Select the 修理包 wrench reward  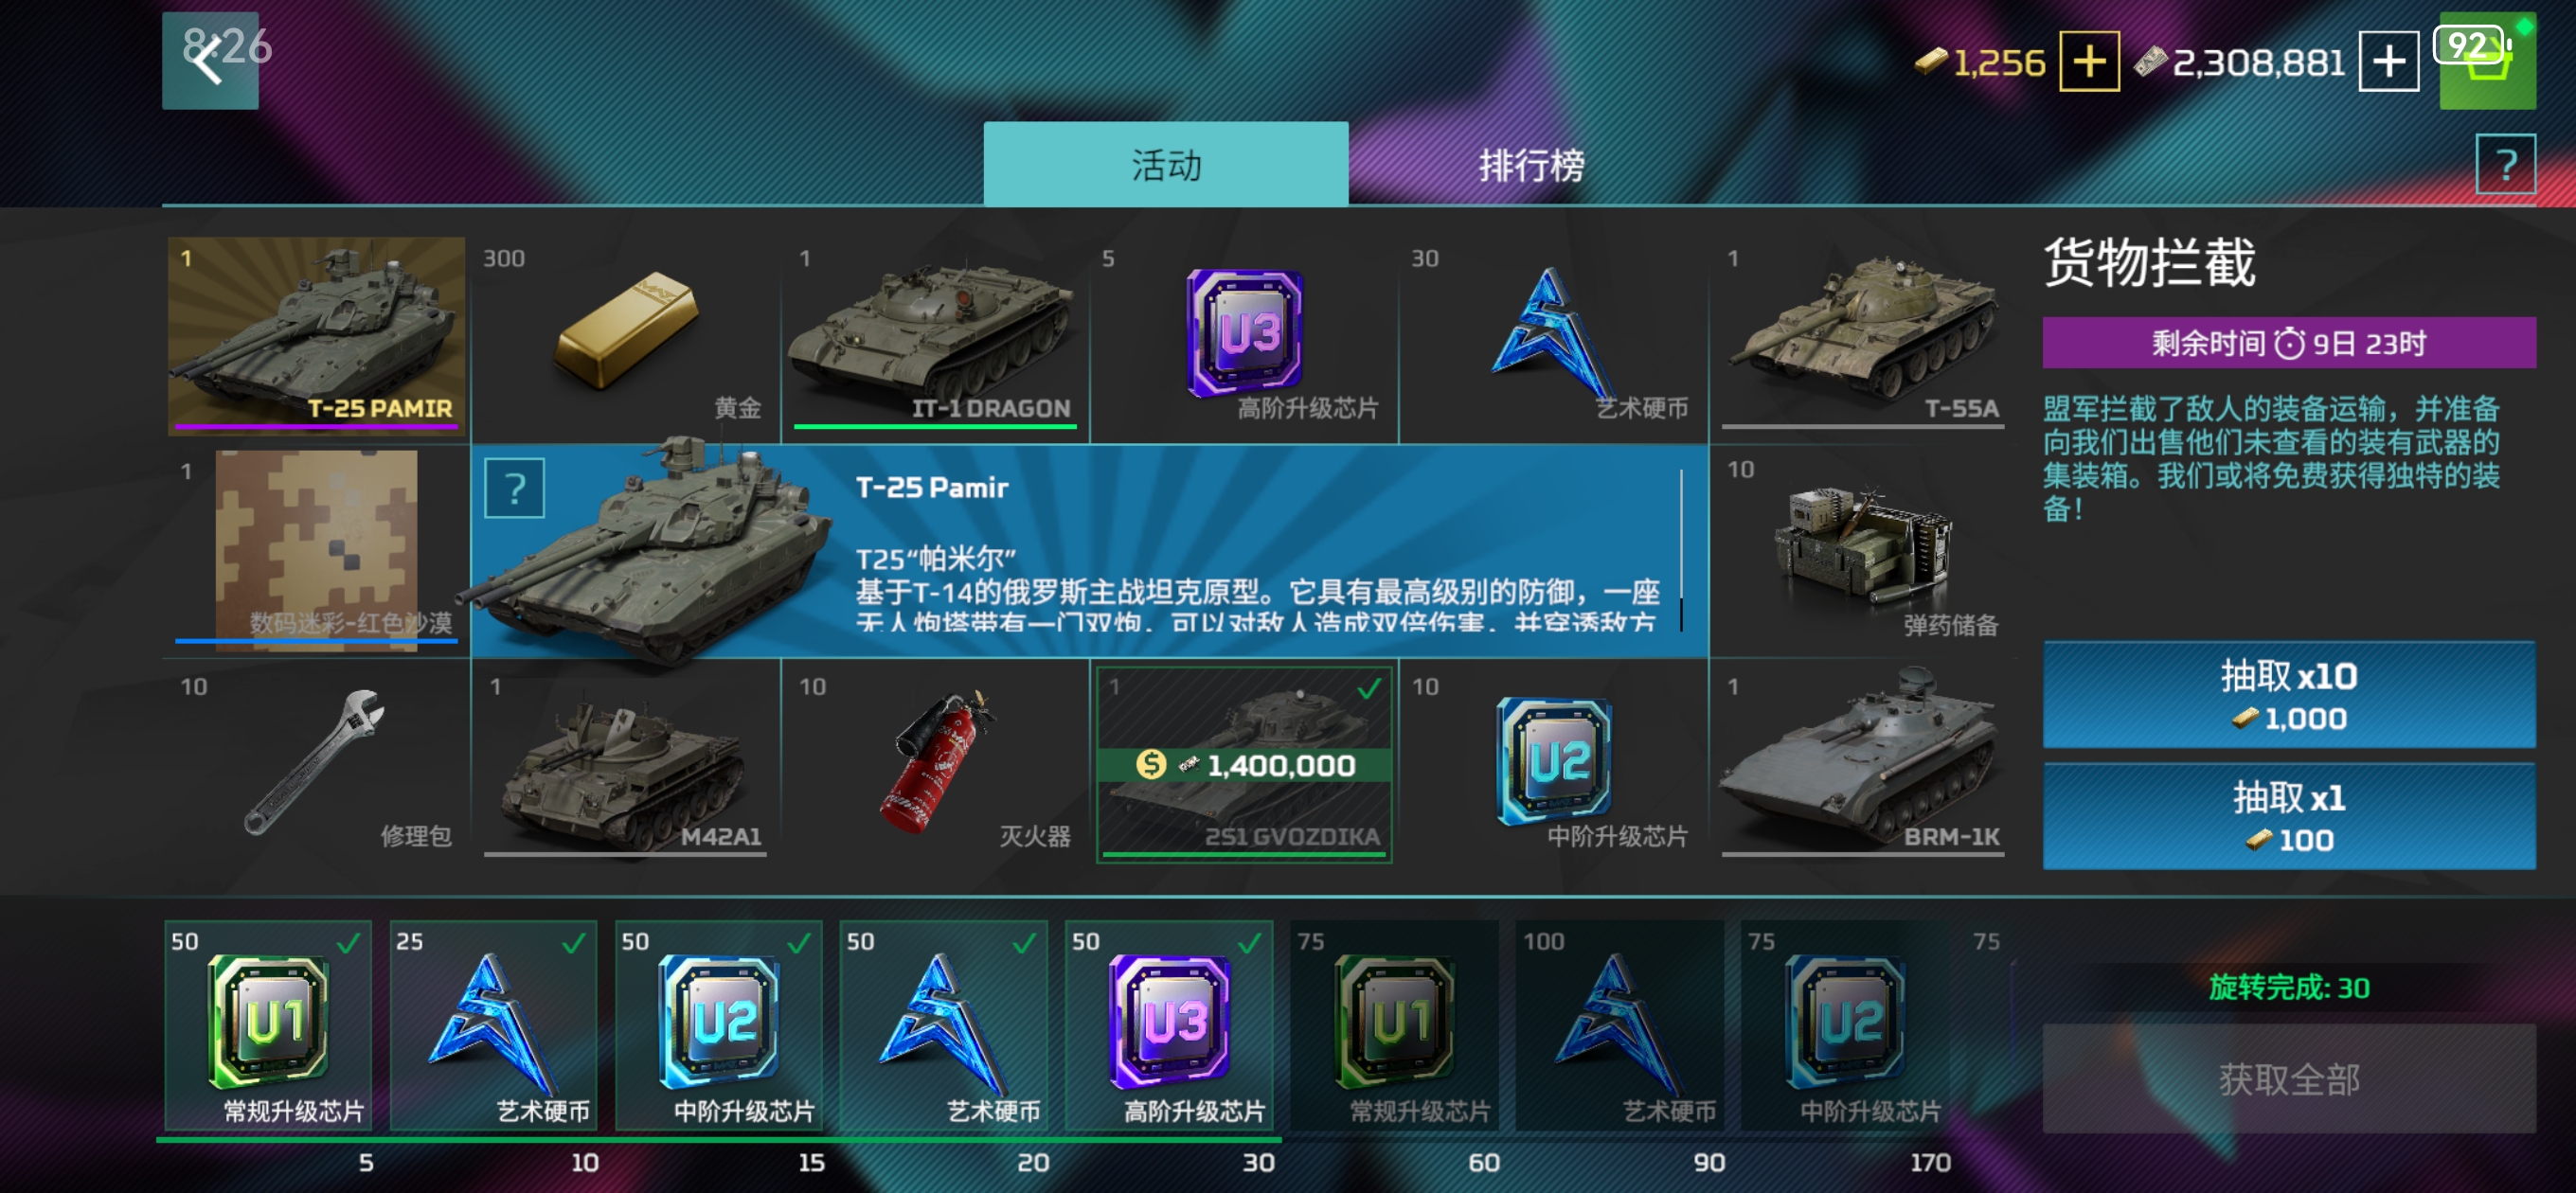click(316, 765)
